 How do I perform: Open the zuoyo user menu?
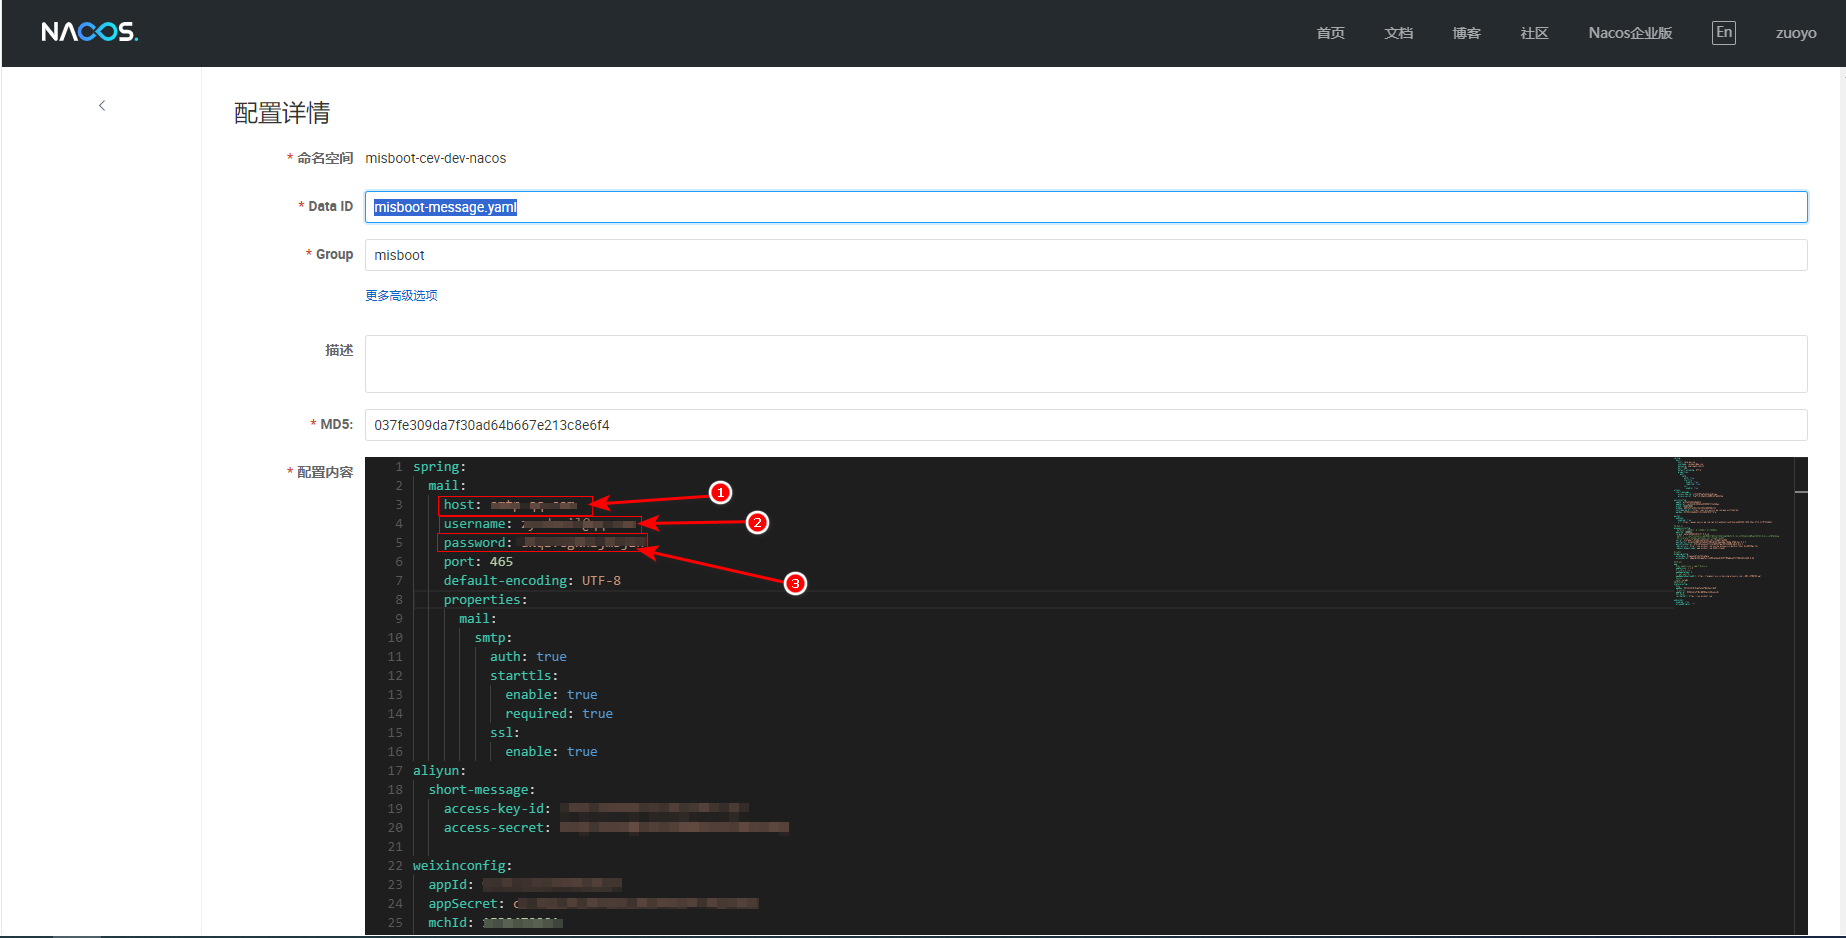1796,33
